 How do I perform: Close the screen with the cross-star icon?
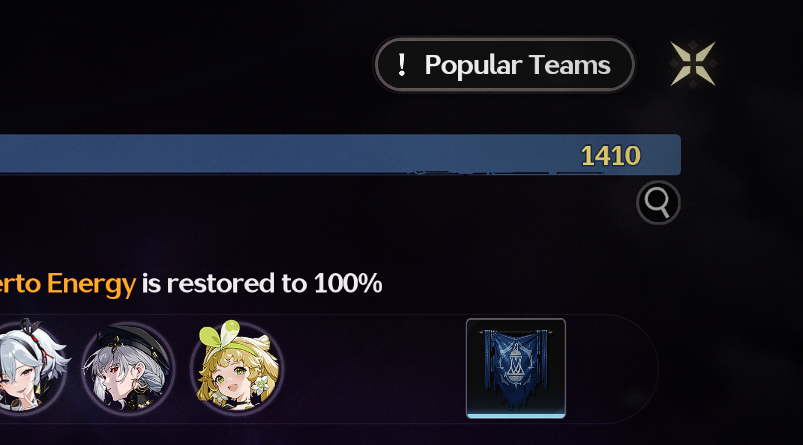tap(692, 64)
